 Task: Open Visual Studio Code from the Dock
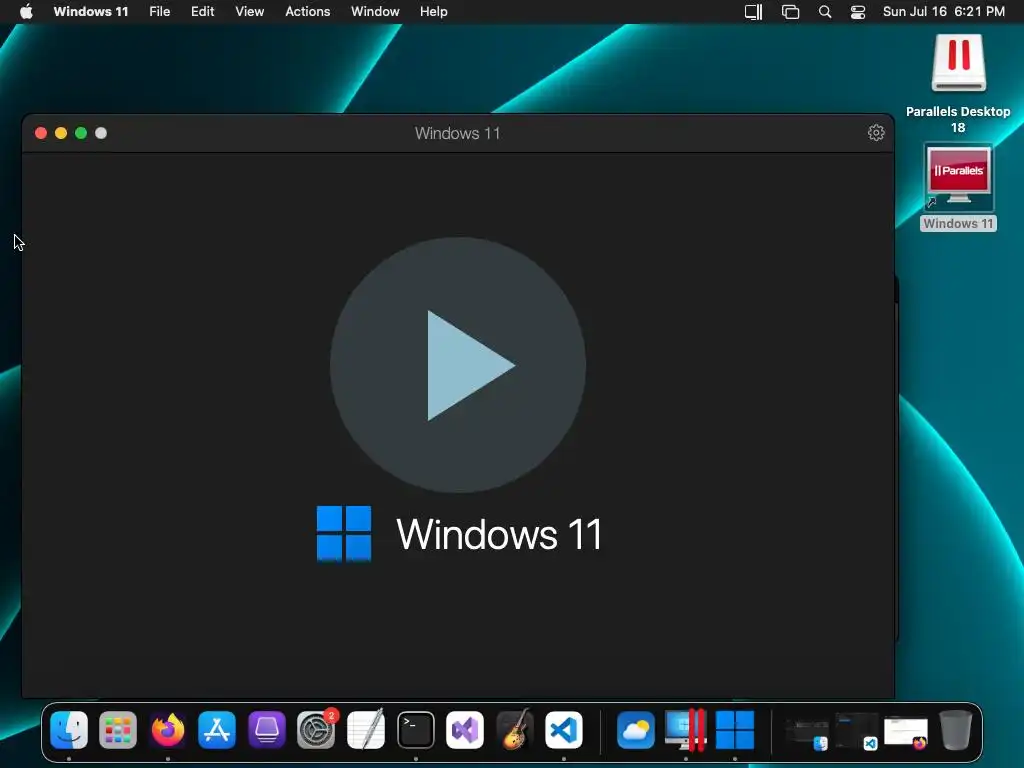[x=564, y=729]
